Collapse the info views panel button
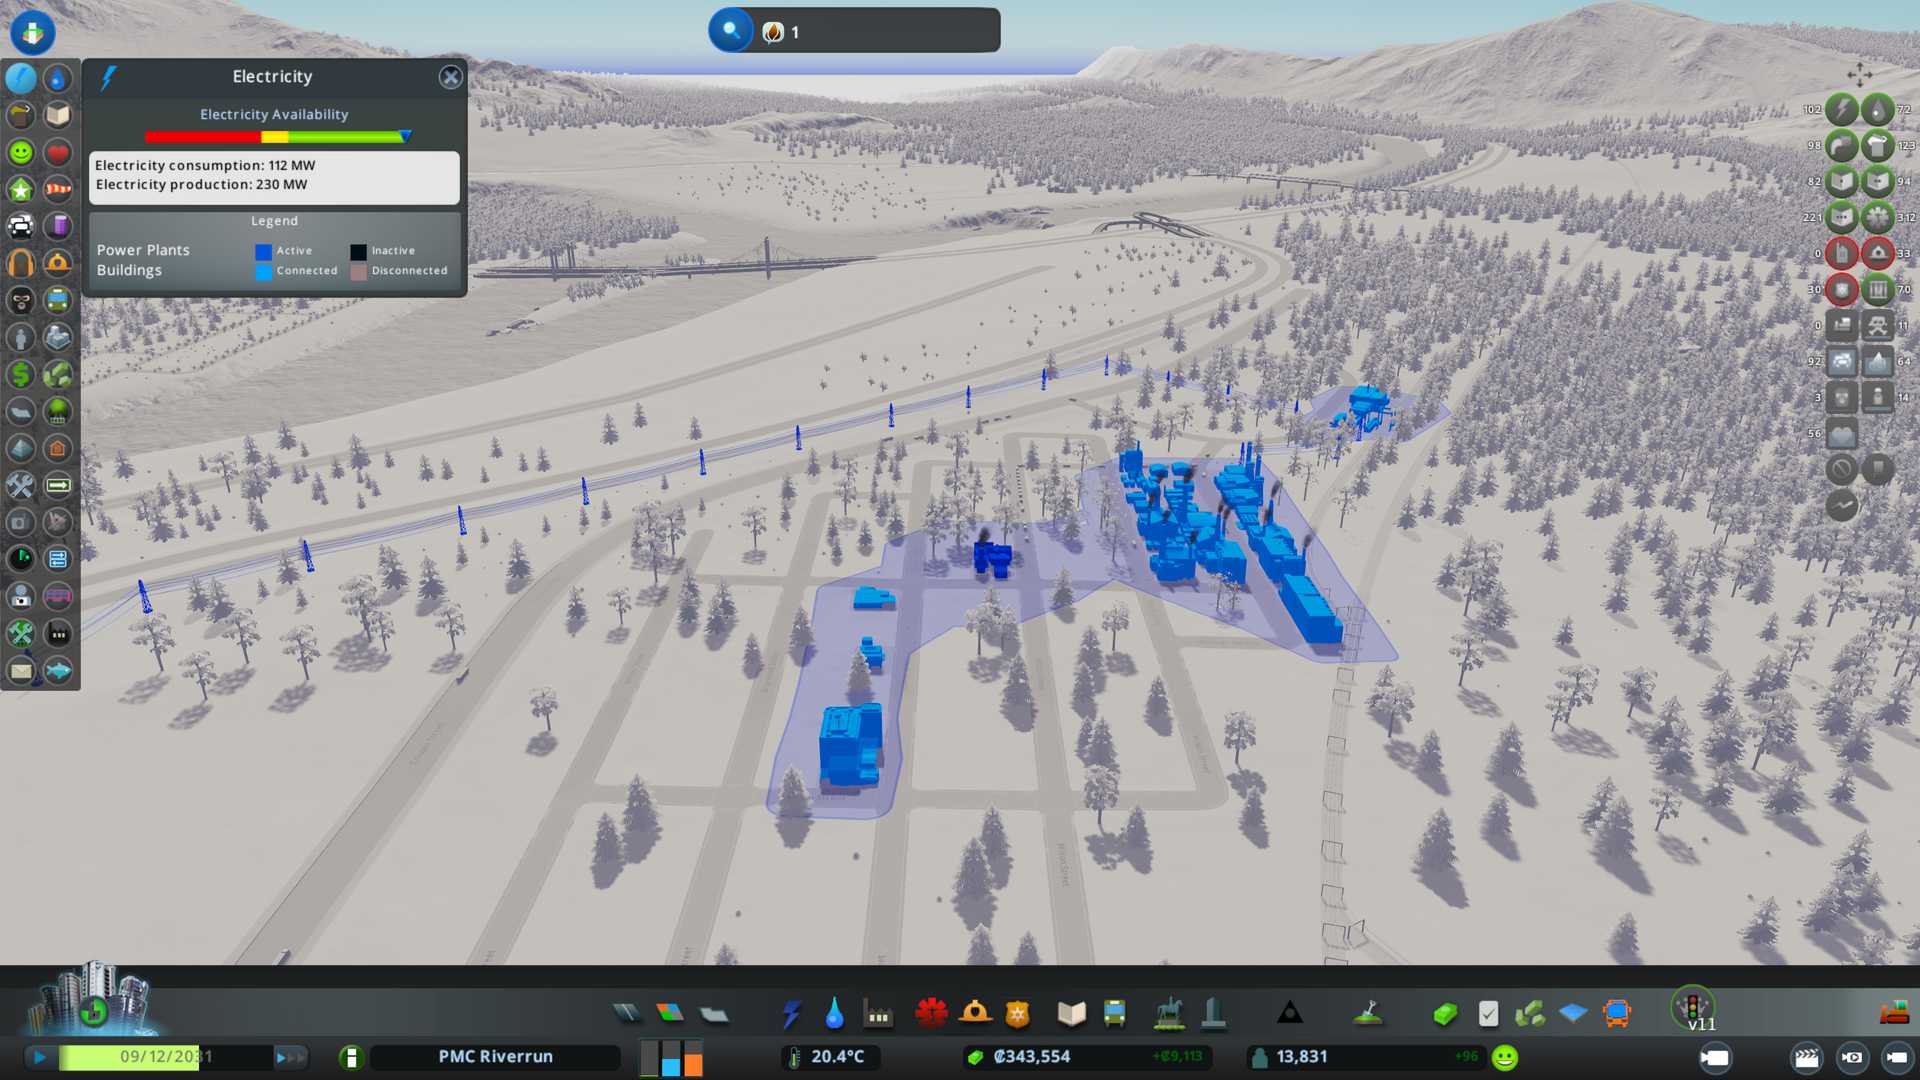This screenshot has width=1920, height=1080. pos(32,32)
